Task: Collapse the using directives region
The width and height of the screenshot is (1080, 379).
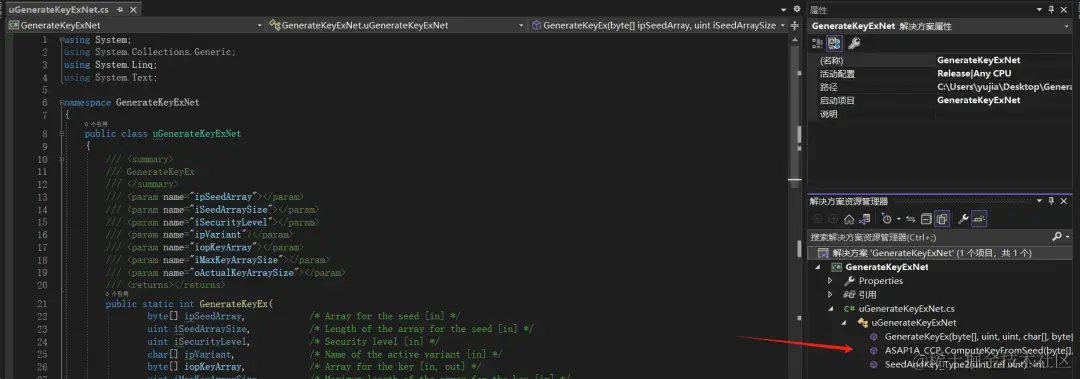Action: pos(61,40)
